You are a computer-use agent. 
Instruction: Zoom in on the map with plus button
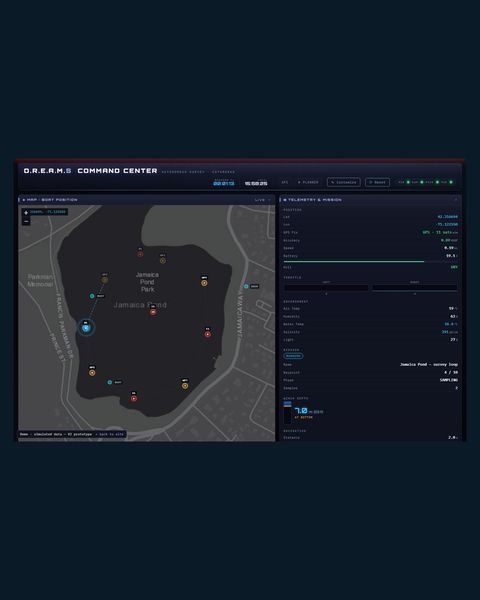(x=26, y=212)
